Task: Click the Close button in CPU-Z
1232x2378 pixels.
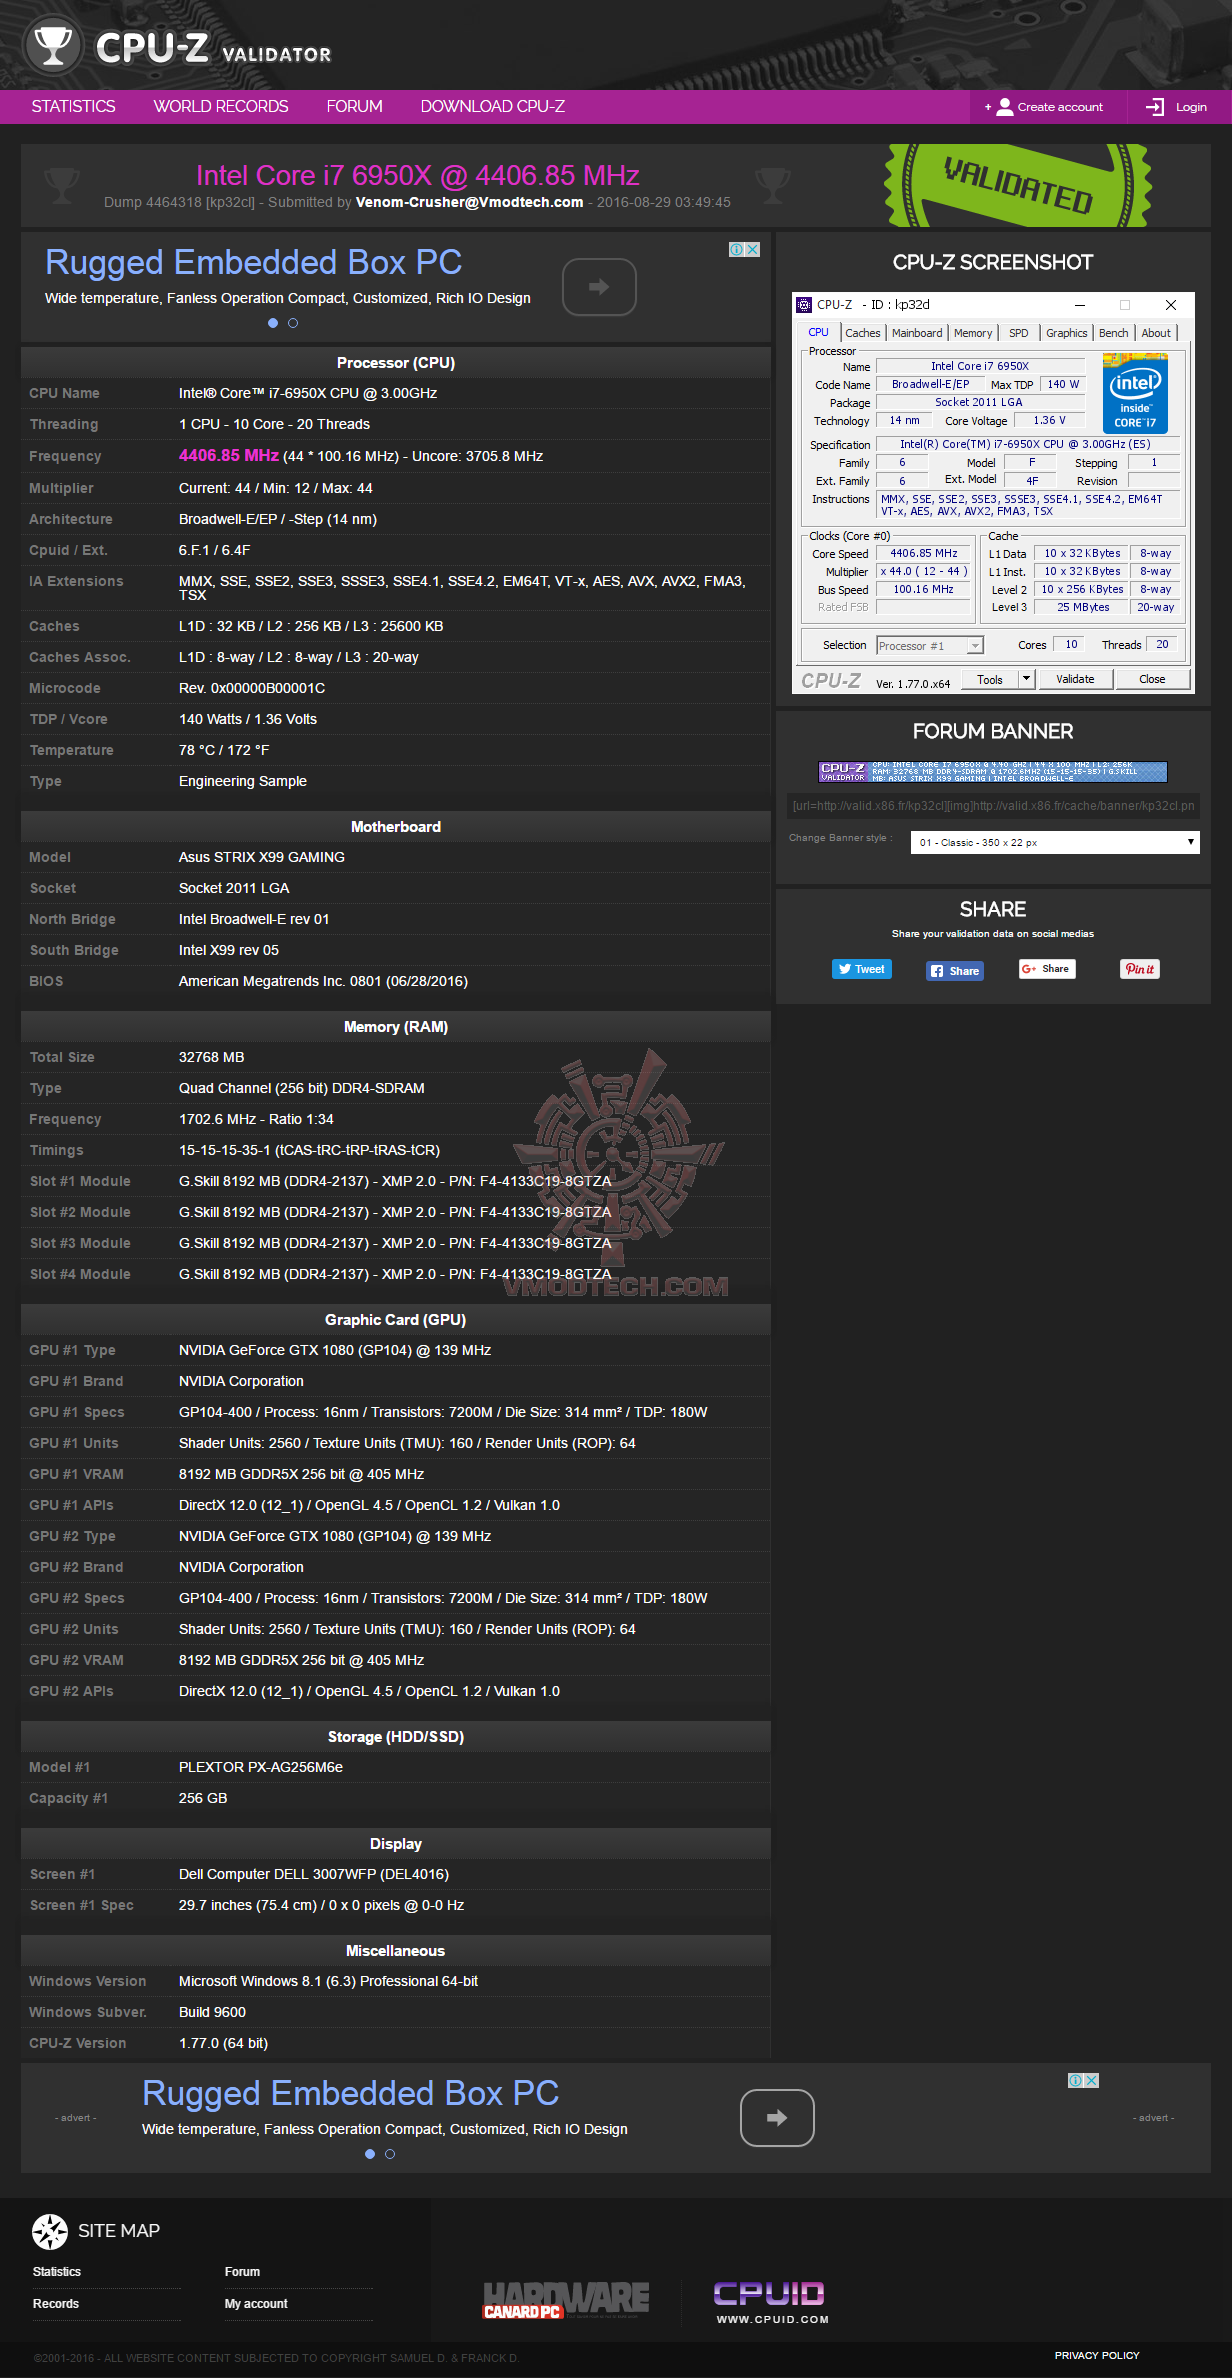Action: click(1152, 679)
